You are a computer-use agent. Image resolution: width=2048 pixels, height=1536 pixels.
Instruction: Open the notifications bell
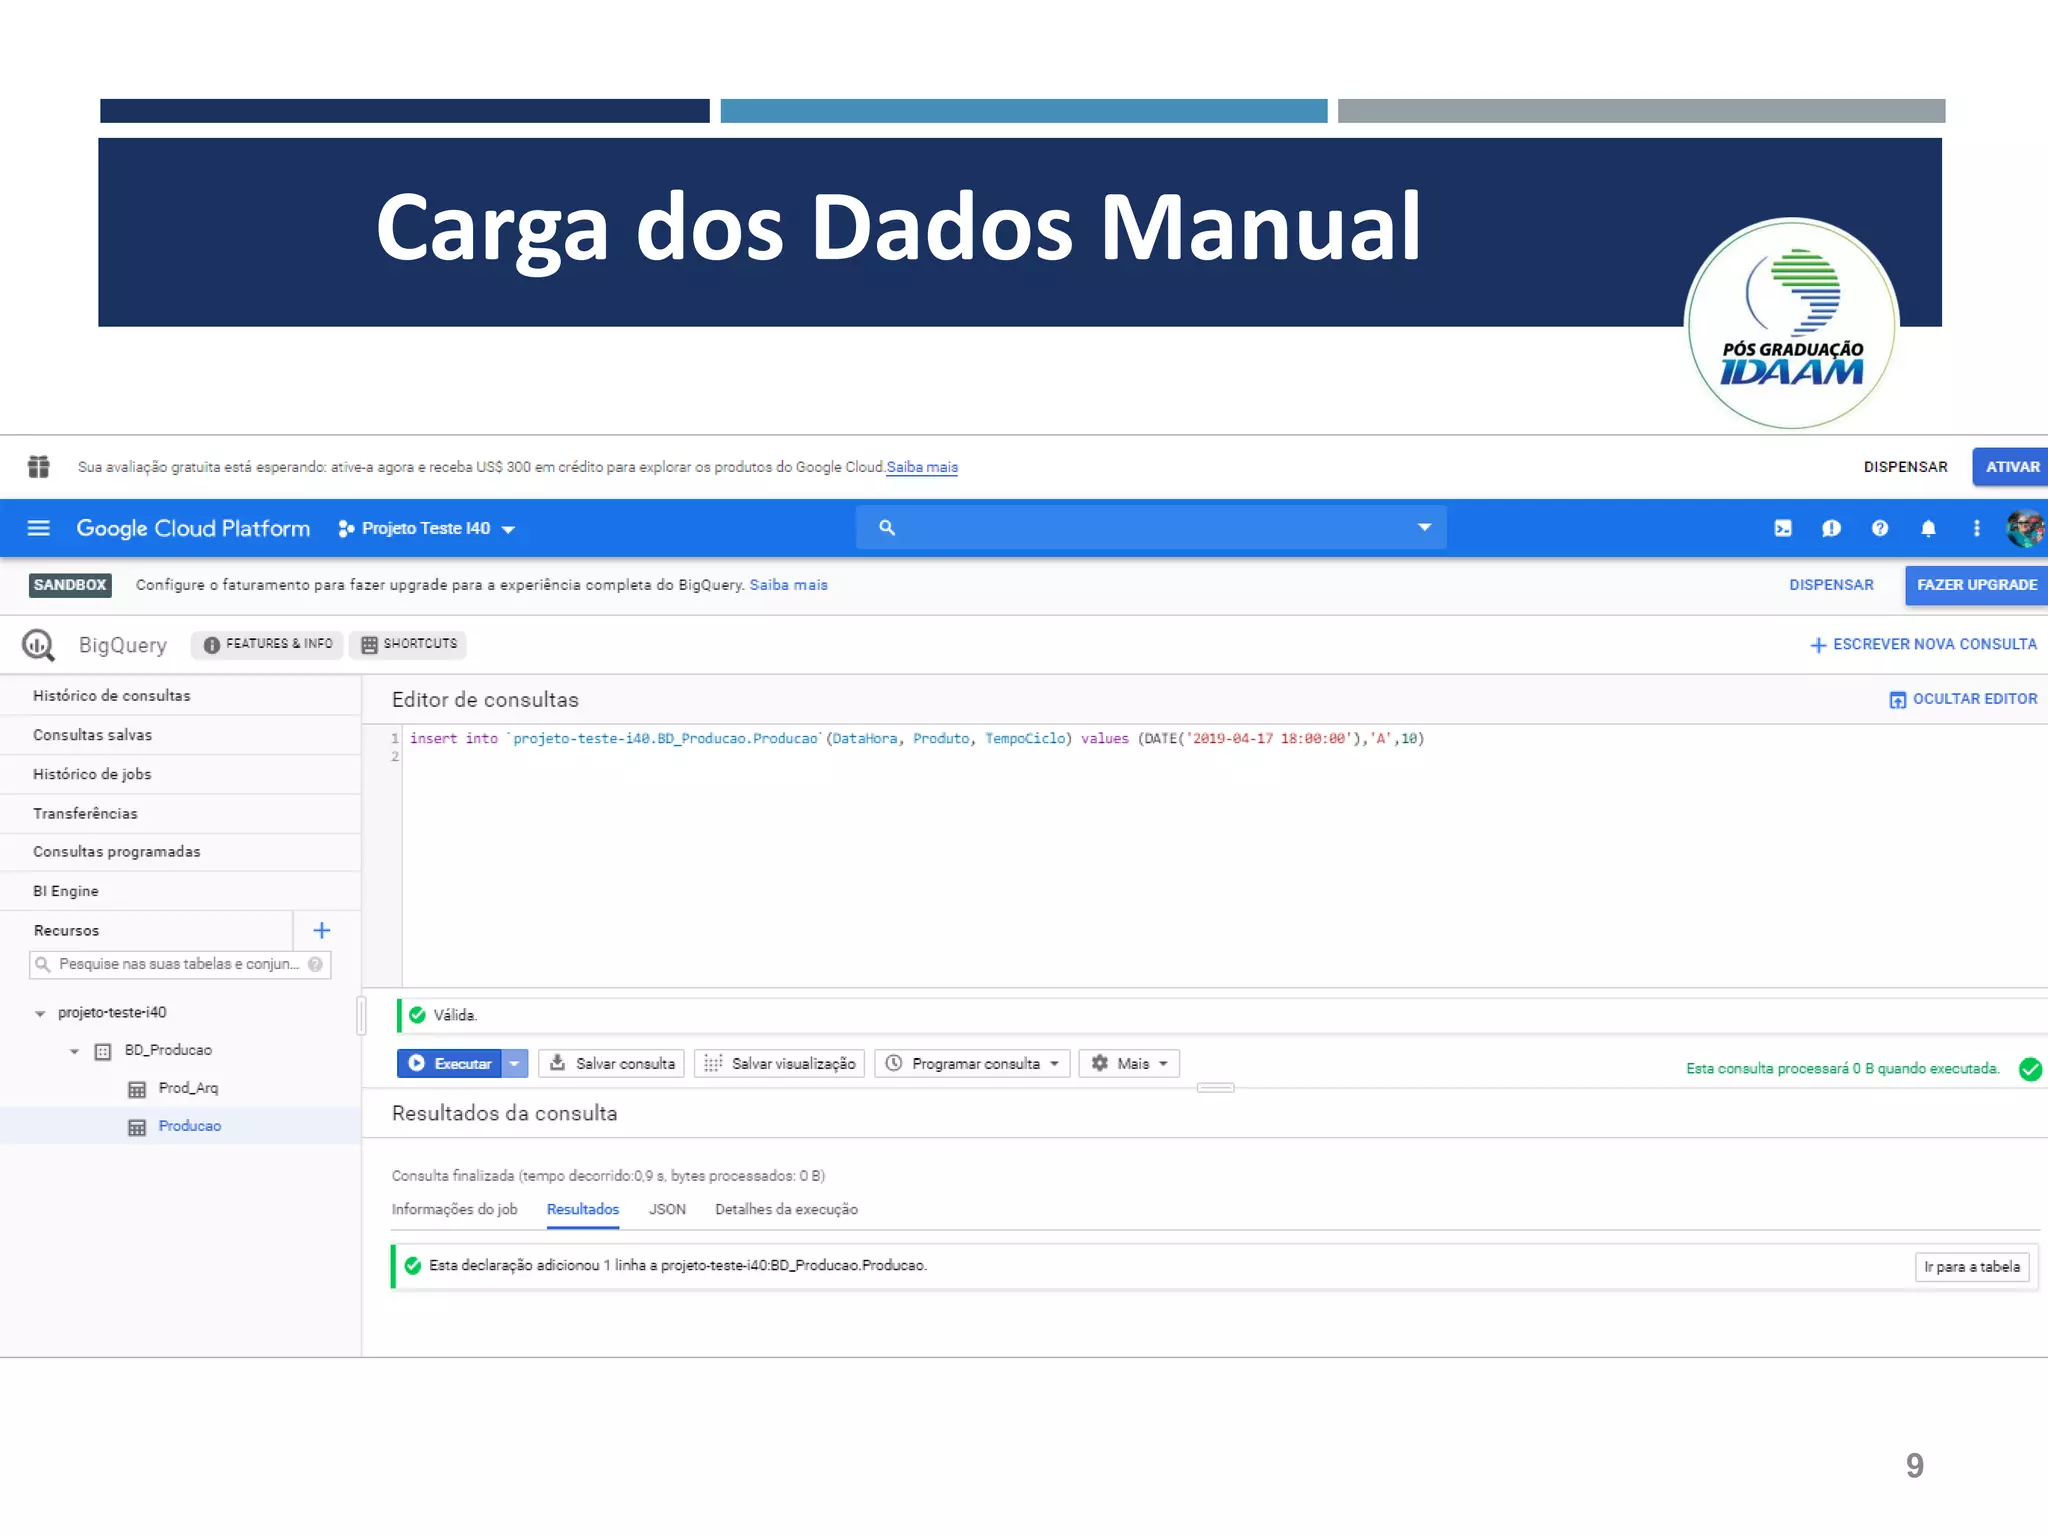tap(1928, 528)
